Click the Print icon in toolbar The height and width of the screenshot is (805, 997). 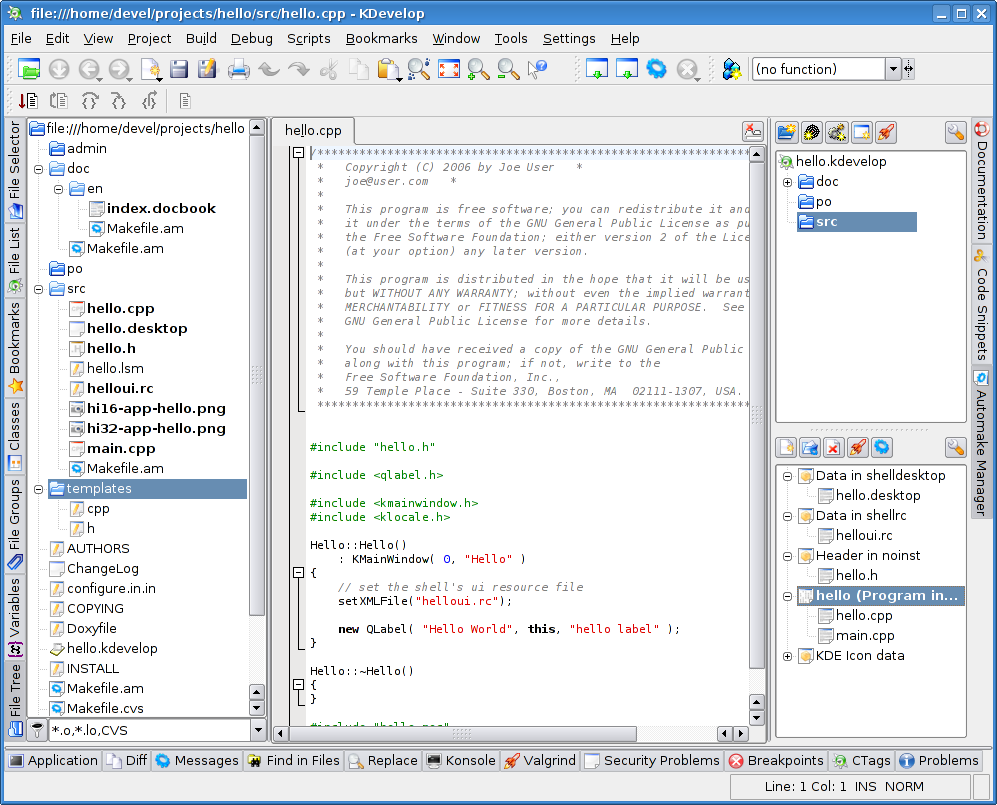pos(238,69)
